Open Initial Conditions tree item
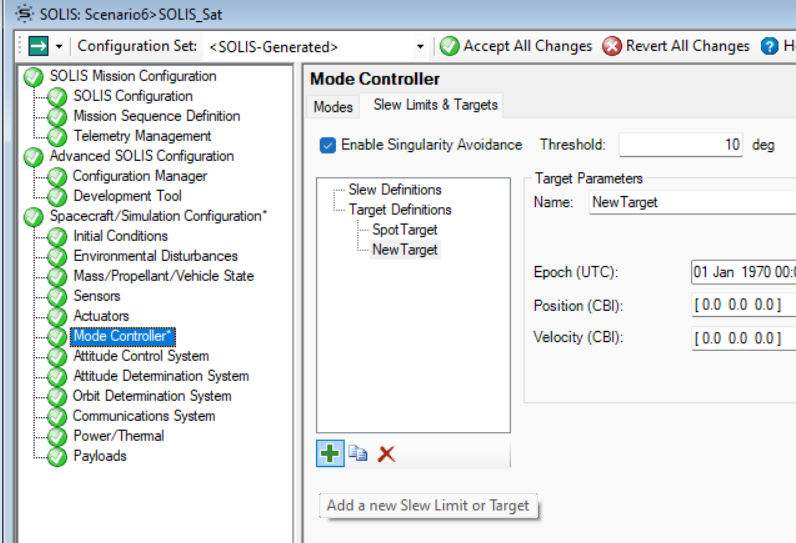The image size is (796, 543). pos(120,236)
